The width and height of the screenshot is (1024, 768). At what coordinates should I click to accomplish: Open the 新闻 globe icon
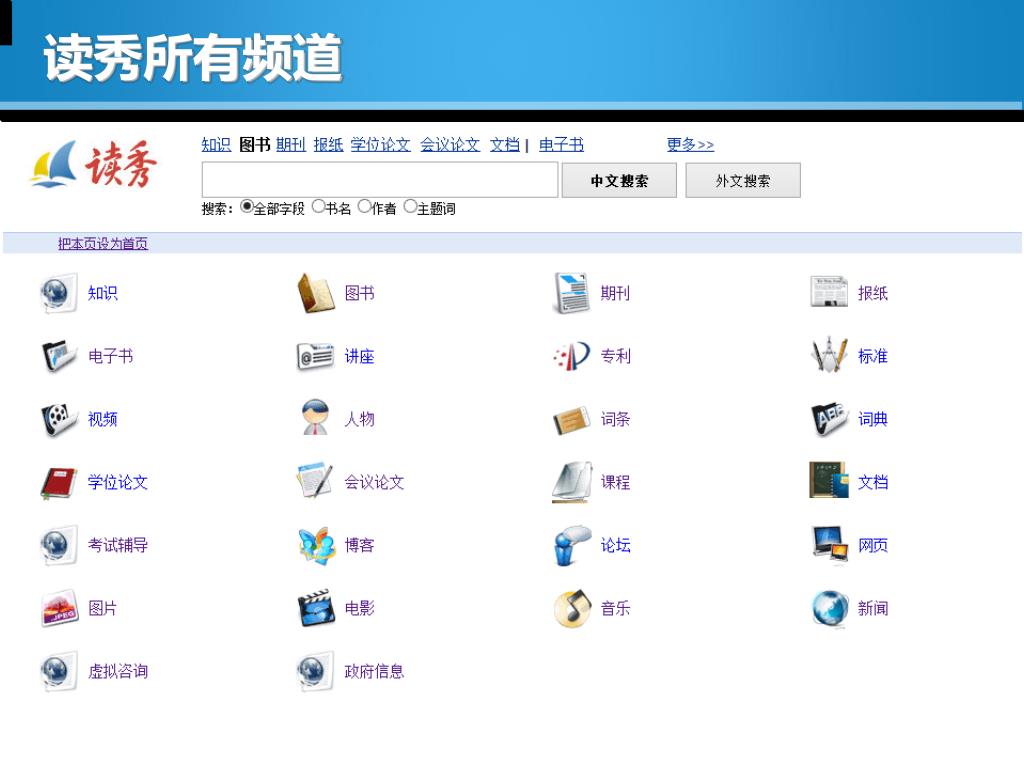829,609
